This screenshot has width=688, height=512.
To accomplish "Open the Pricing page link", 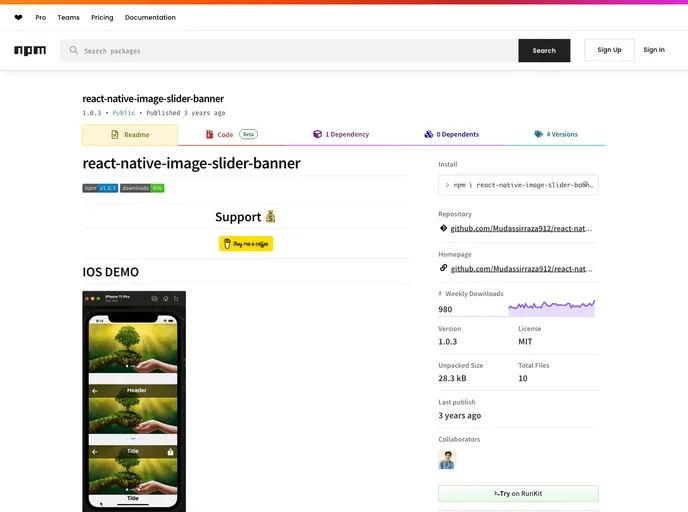I will pyautogui.click(x=102, y=18).
